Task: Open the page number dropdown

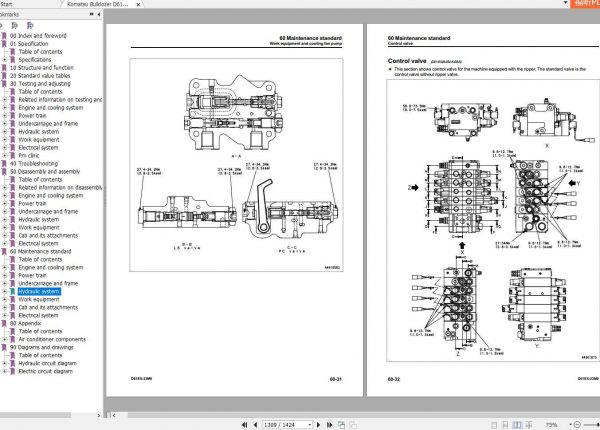Action: 309,425
